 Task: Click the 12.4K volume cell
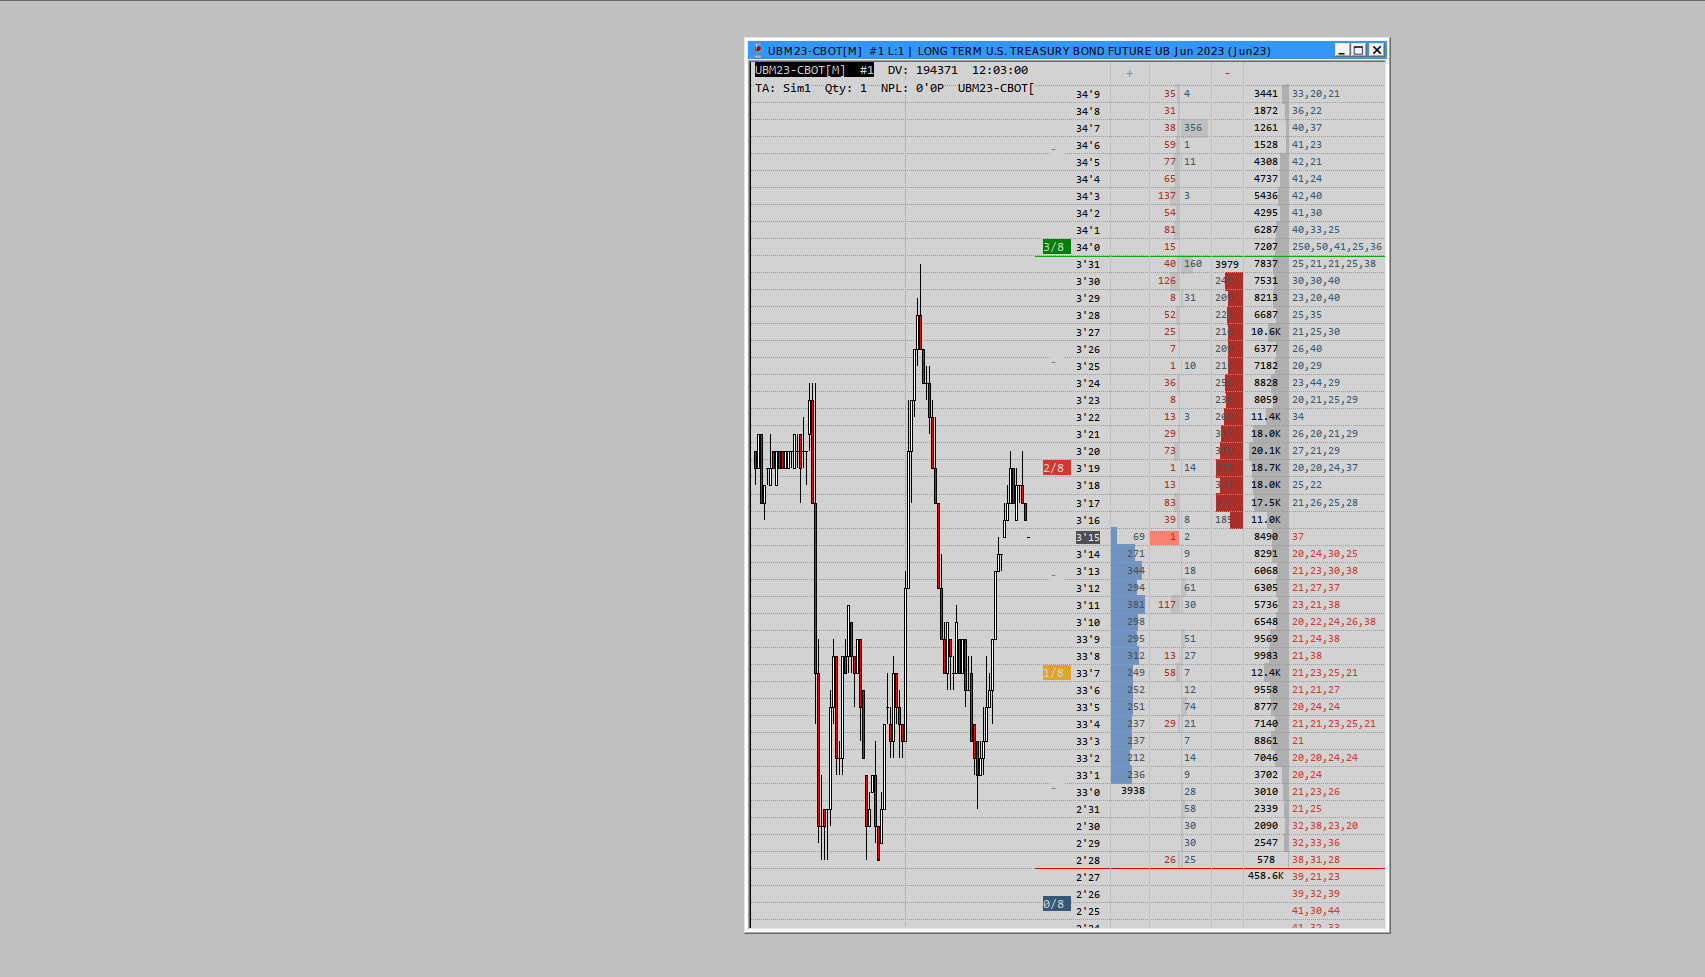click(x=1265, y=673)
